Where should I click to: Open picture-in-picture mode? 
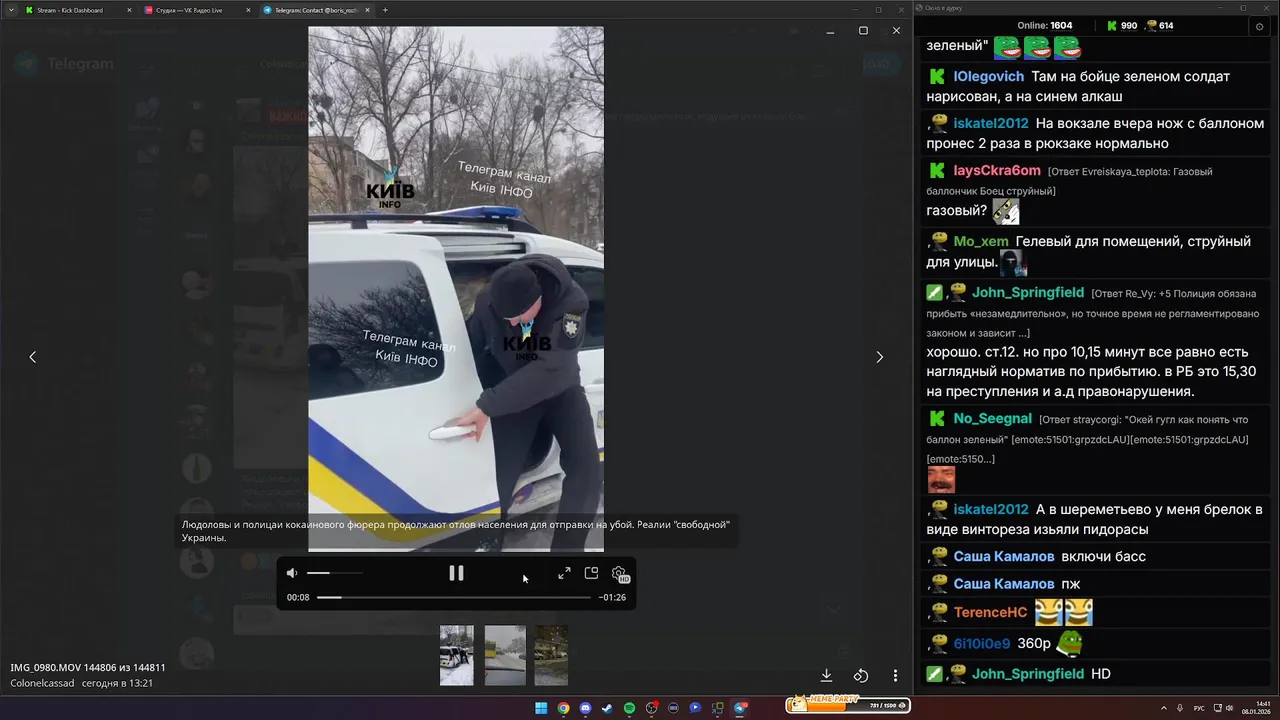(591, 573)
